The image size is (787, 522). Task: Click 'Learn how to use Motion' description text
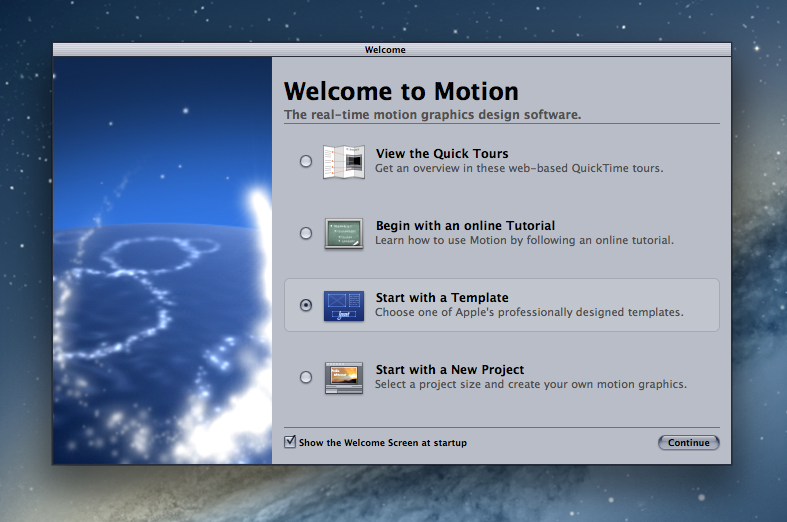[524, 240]
